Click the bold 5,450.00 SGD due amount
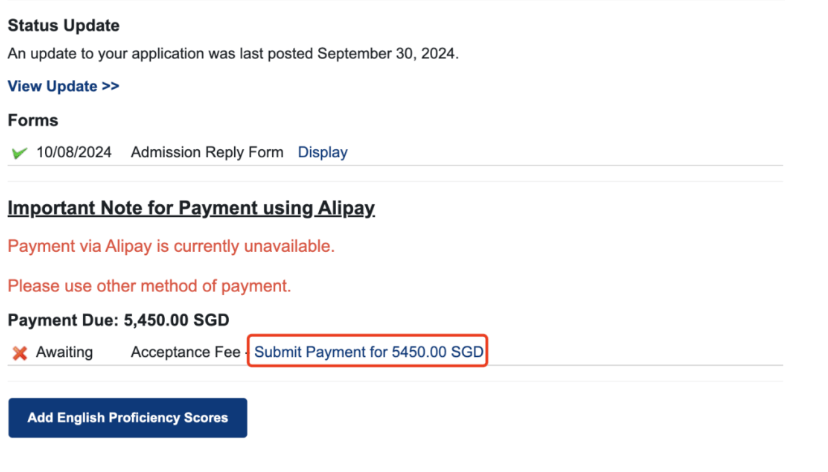 176,321
